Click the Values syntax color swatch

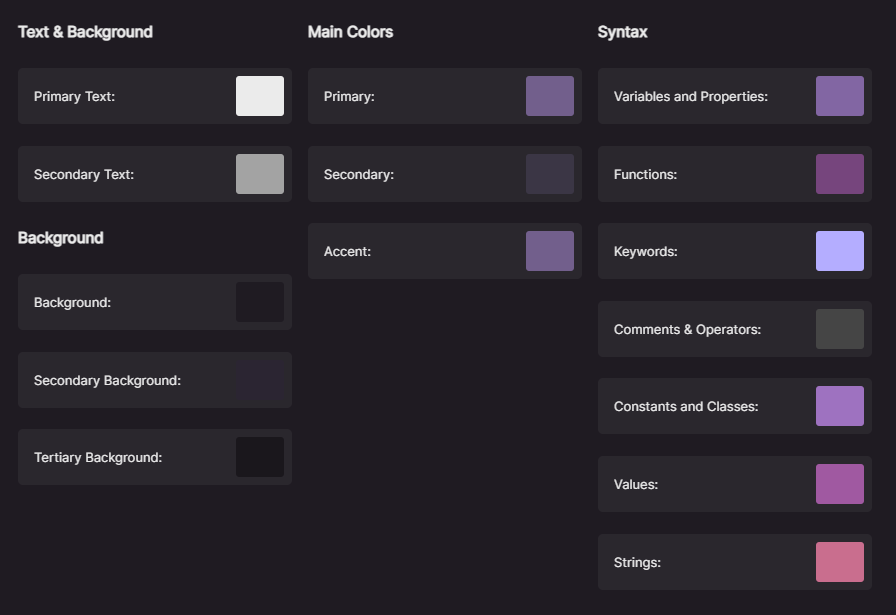pos(840,484)
